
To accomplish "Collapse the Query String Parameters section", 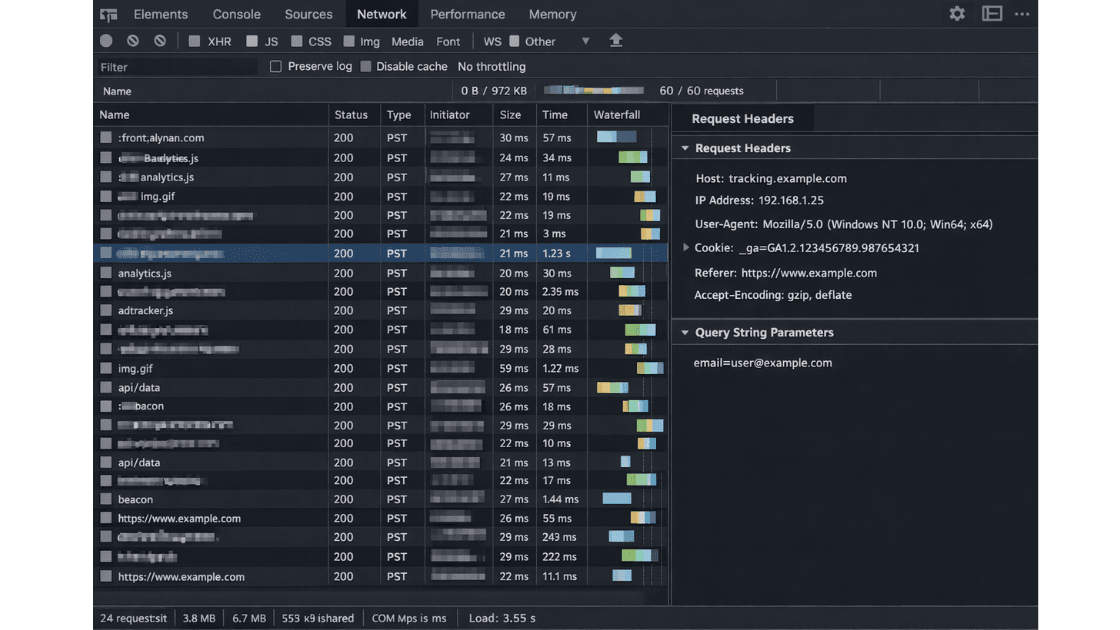I will coord(685,333).
